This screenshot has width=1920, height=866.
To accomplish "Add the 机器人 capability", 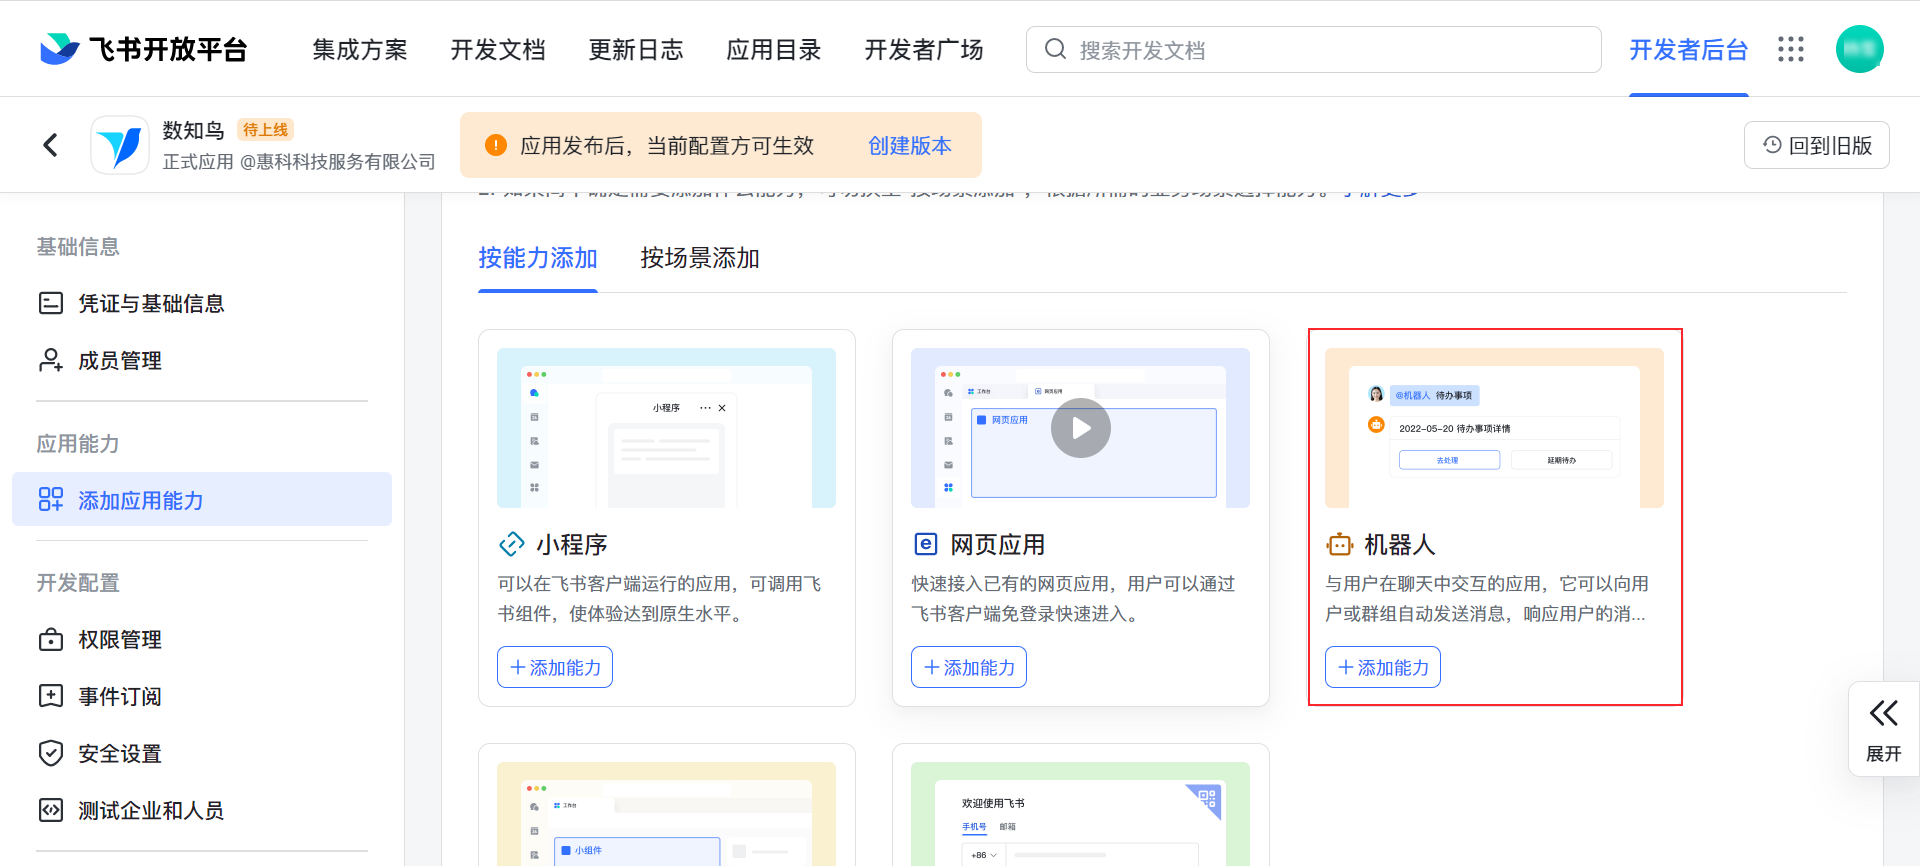I will coord(1383,667).
